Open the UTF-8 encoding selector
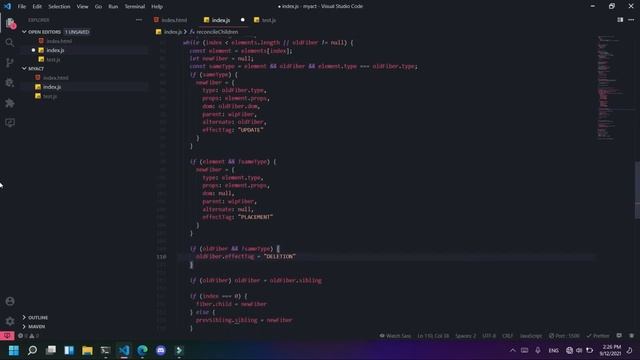The height and width of the screenshot is (360, 640). coord(489,336)
